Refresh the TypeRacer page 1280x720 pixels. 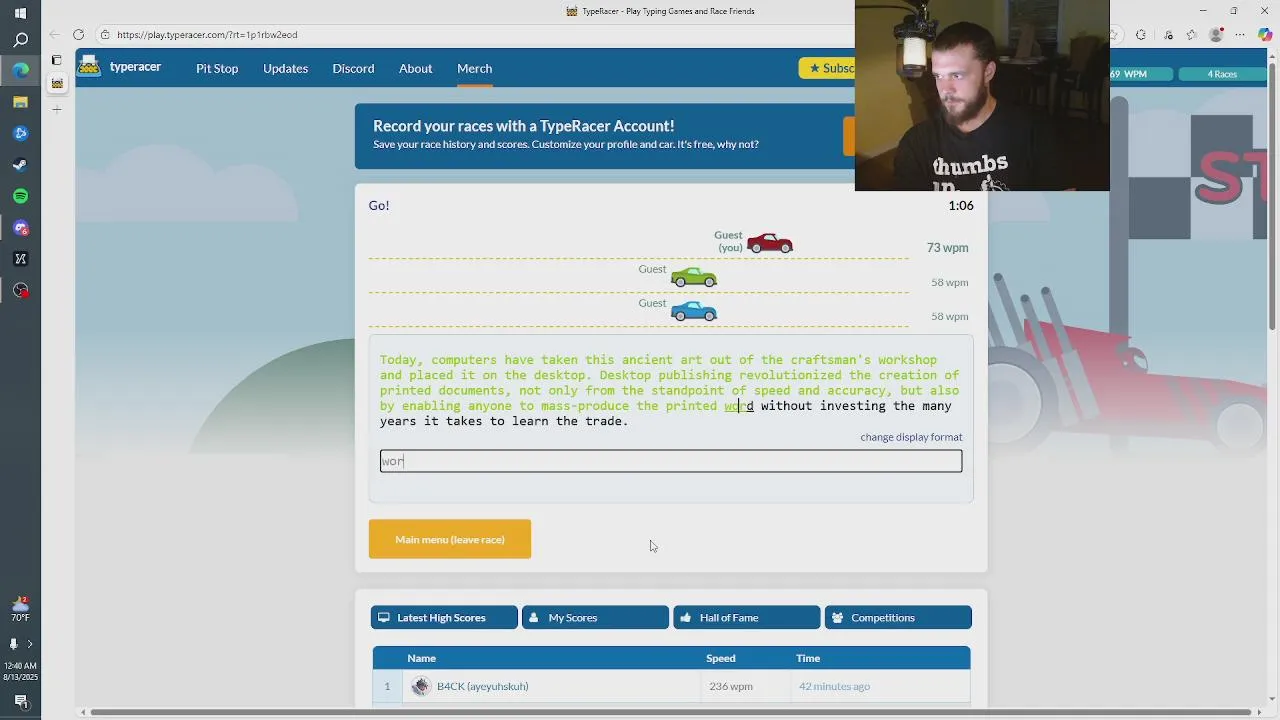coord(78,35)
